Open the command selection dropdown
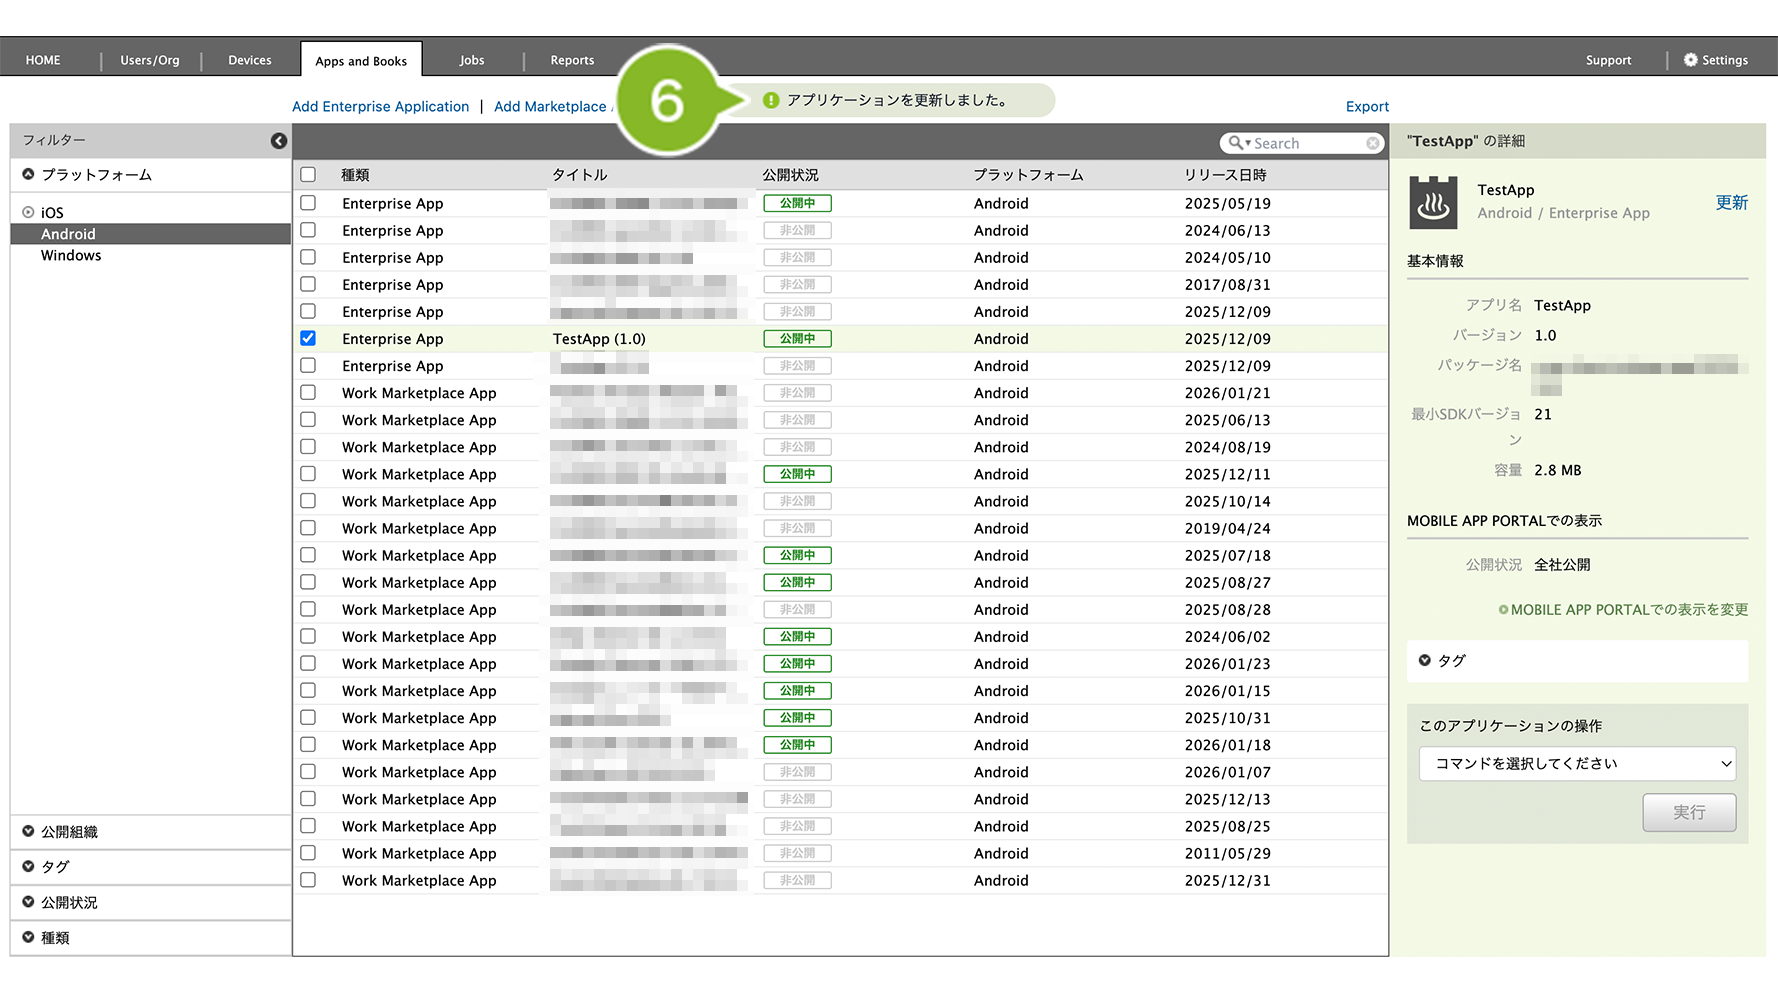Viewport: 1778px width, 1000px height. pyautogui.click(x=1576, y=764)
